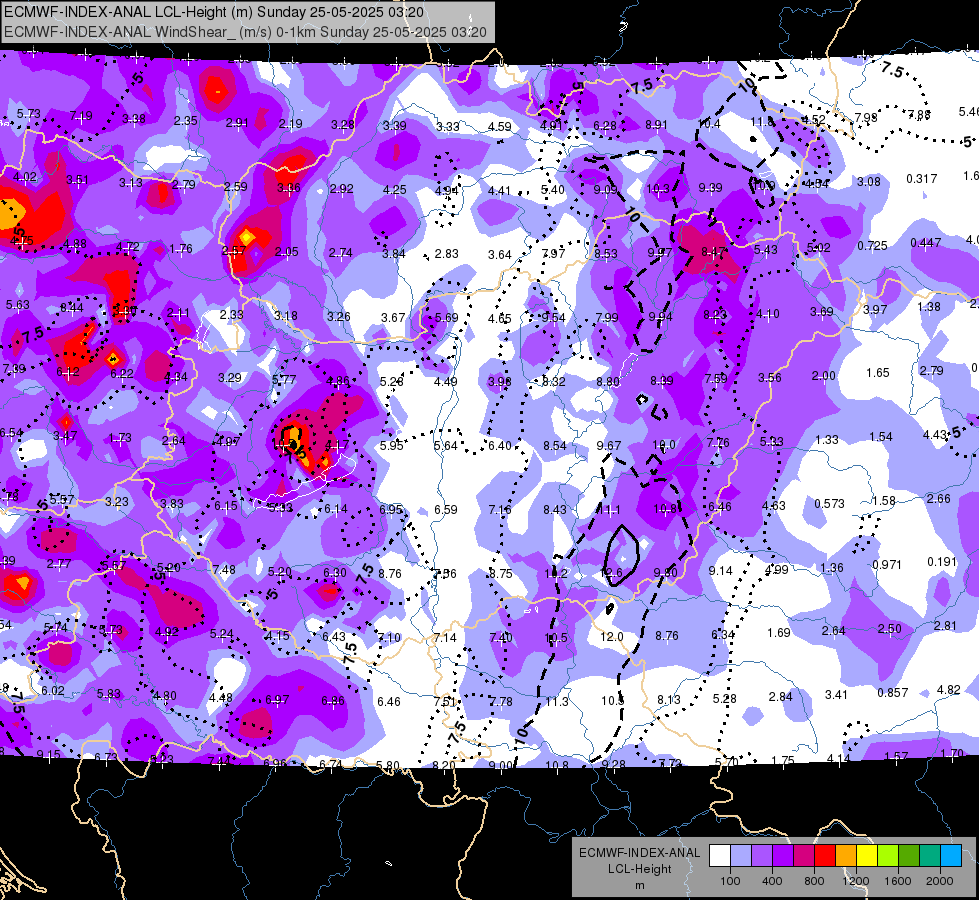Viewport: 979px width, 900px height.
Task: Select the wind shear value '11.1'
Action: point(609,510)
